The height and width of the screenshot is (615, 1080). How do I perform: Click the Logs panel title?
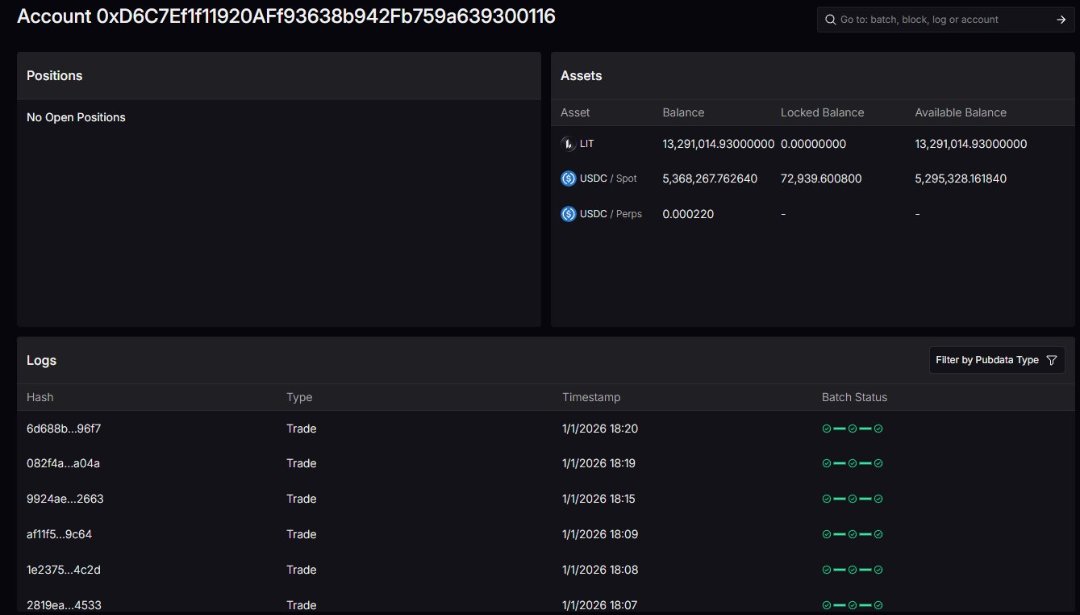click(41, 360)
